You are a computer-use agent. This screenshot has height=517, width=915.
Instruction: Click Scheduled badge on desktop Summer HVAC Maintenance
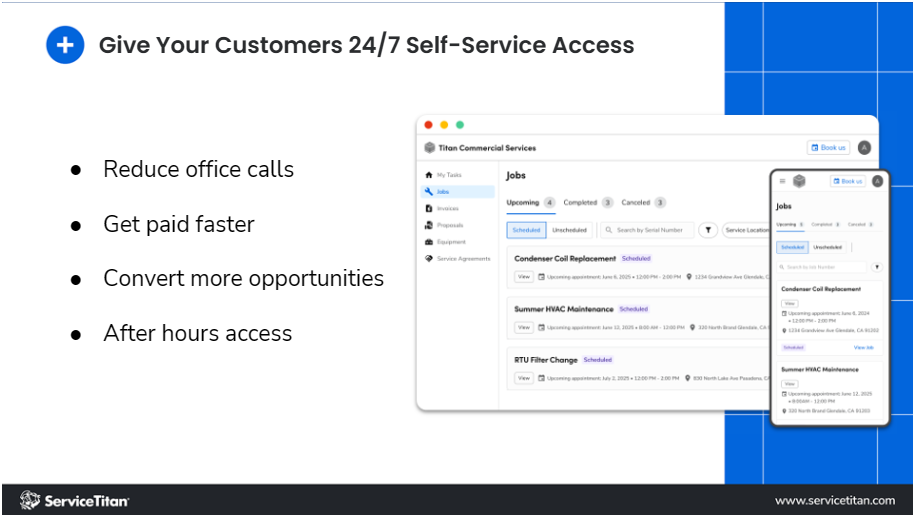pos(634,309)
